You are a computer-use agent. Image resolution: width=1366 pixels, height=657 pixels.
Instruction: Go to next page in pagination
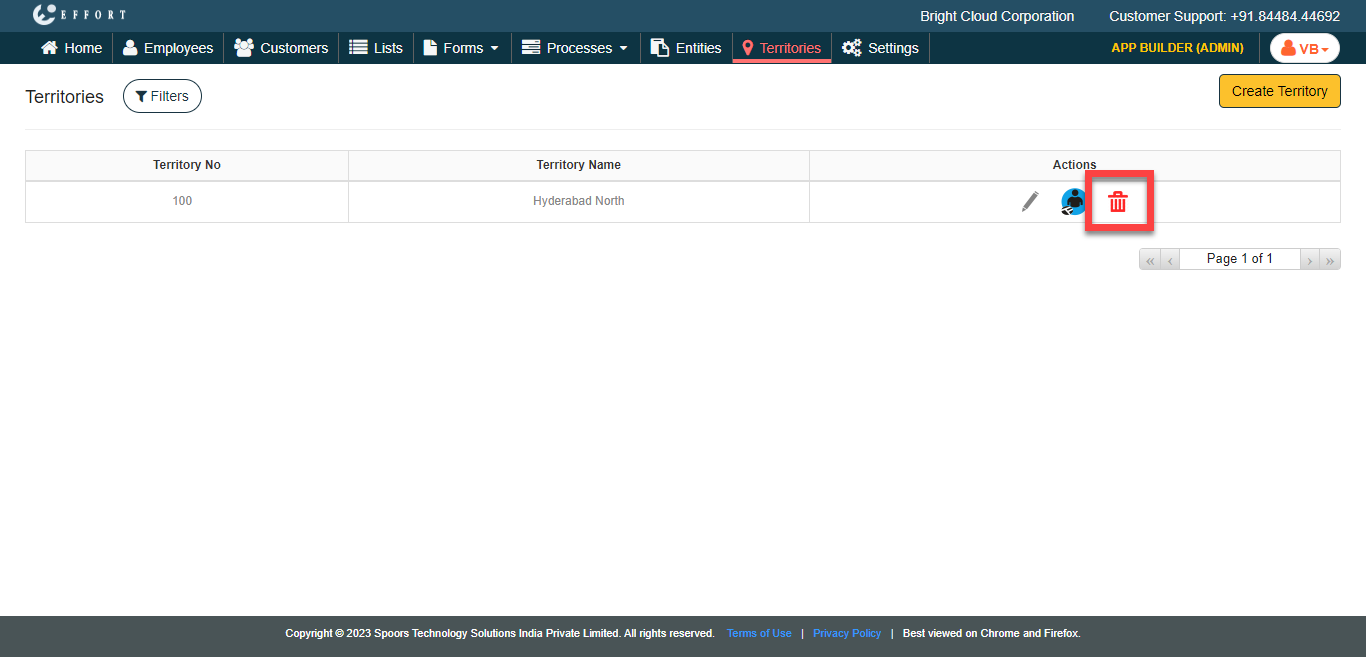click(1309, 260)
